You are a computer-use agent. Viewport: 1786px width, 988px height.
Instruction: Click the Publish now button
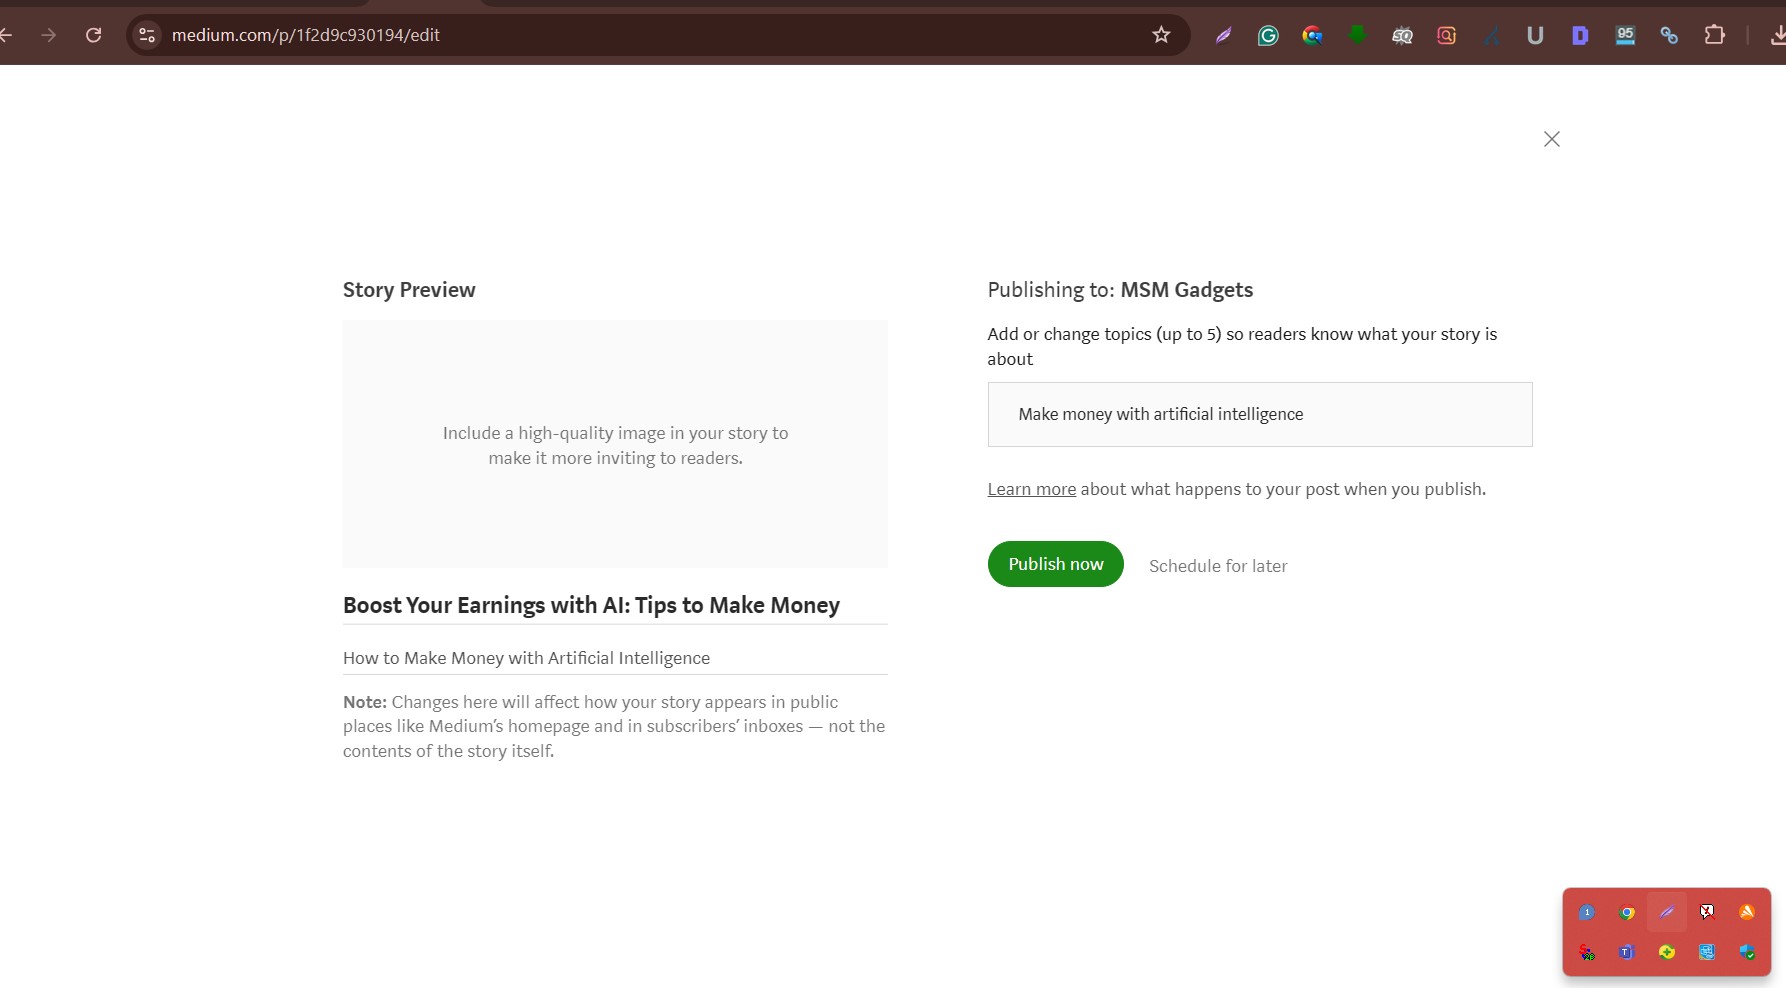(1055, 564)
